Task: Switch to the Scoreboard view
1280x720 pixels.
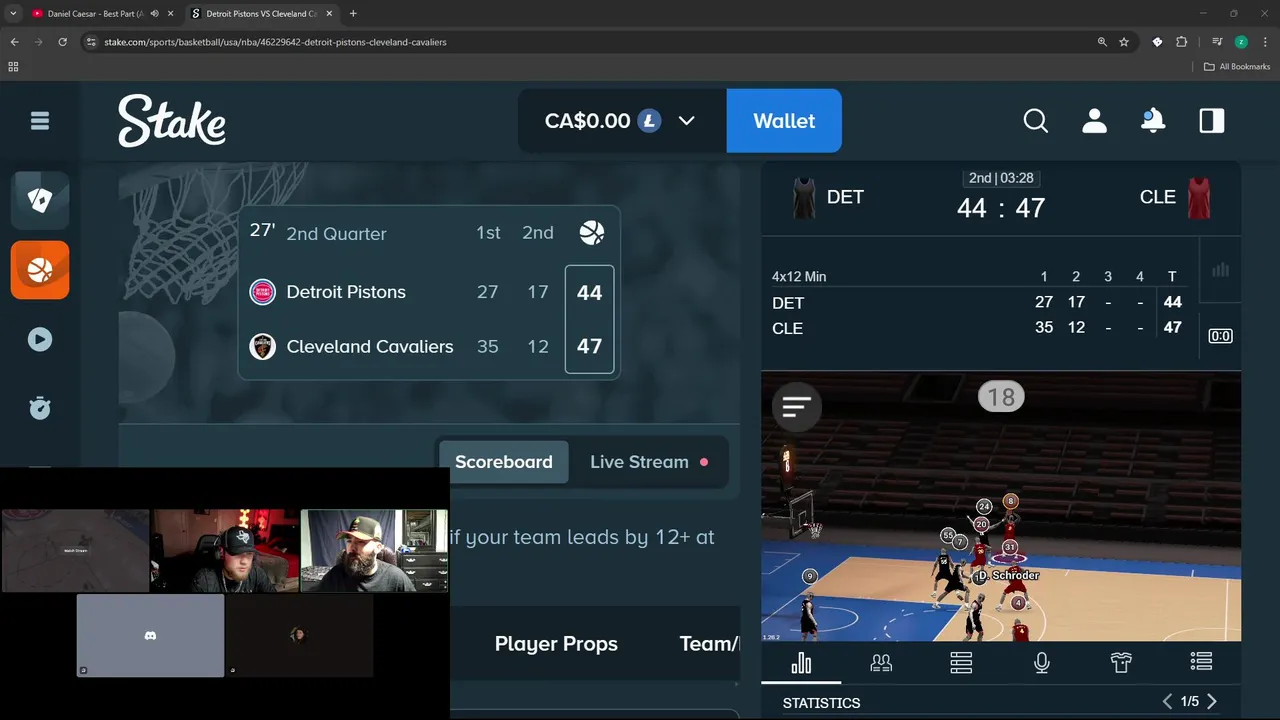Action: (x=504, y=462)
